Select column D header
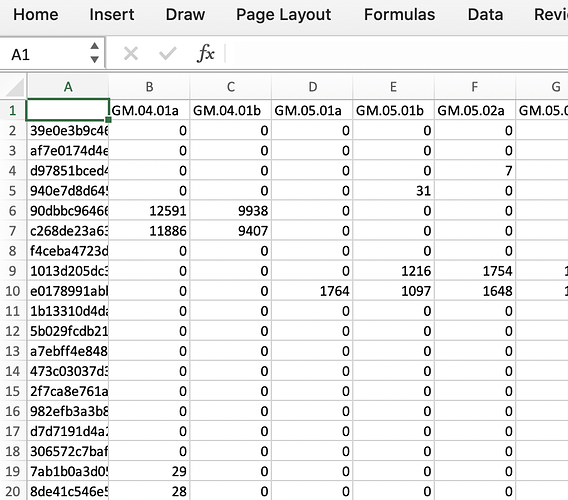This screenshot has width=568, height=500. tap(313, 87)
